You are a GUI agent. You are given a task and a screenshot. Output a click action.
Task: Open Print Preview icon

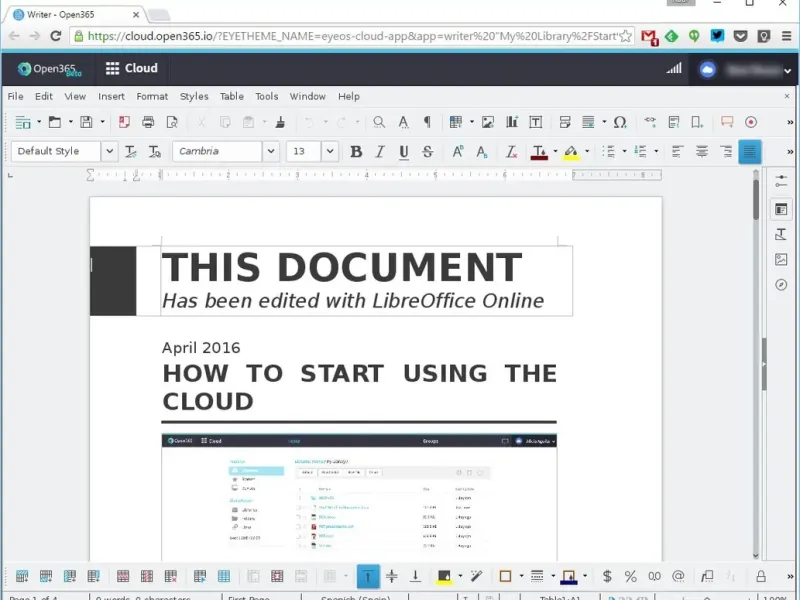coord(172,122)
